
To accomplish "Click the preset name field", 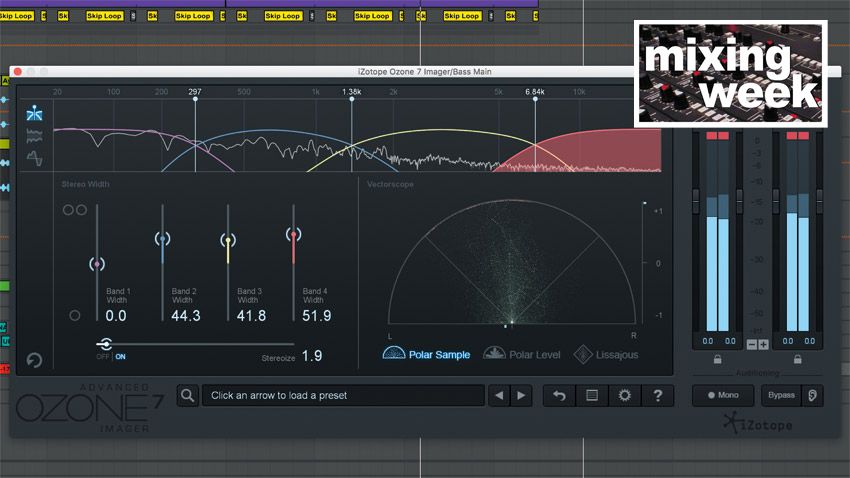I will (x=343, y=396).
